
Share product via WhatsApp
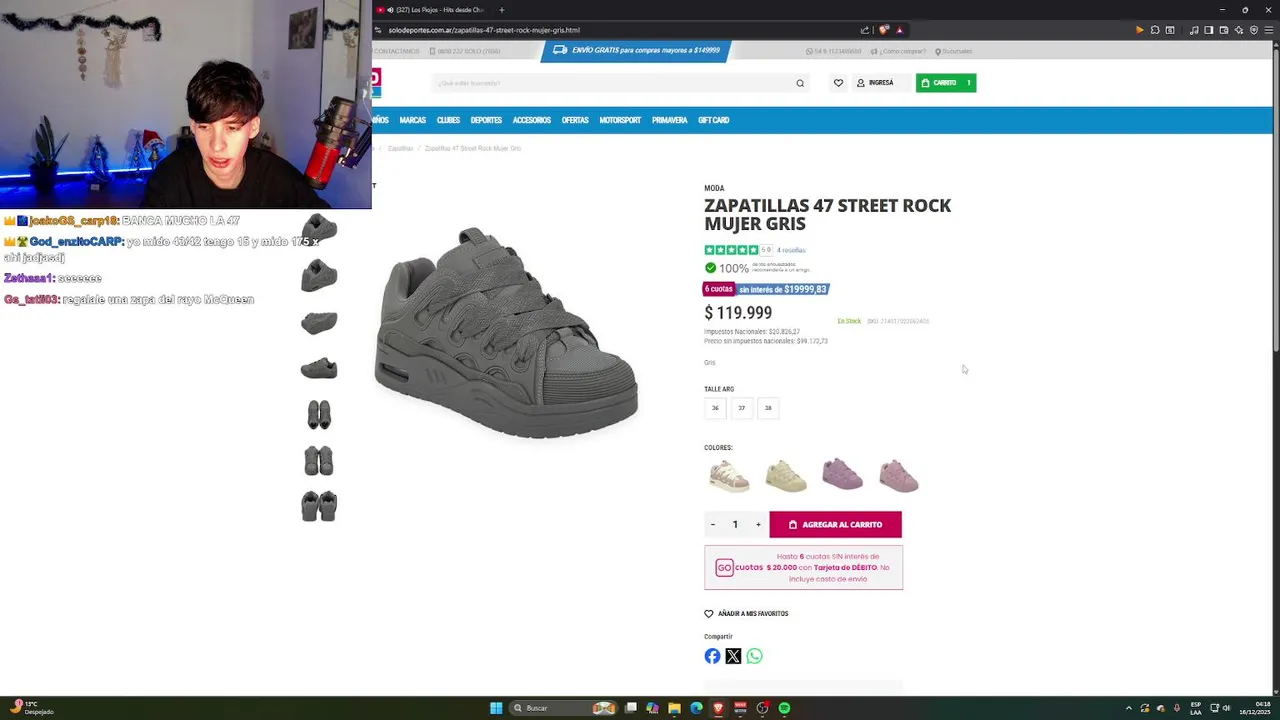coord(754,656)
